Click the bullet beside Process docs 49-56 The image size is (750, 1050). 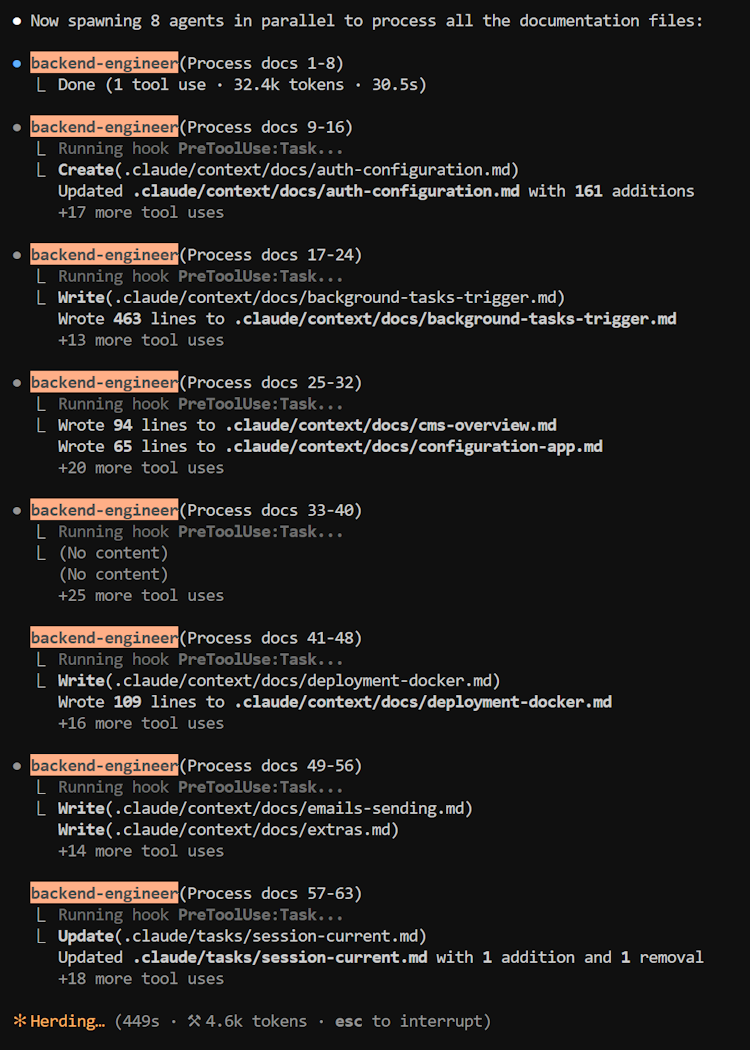tap(17, 765)
